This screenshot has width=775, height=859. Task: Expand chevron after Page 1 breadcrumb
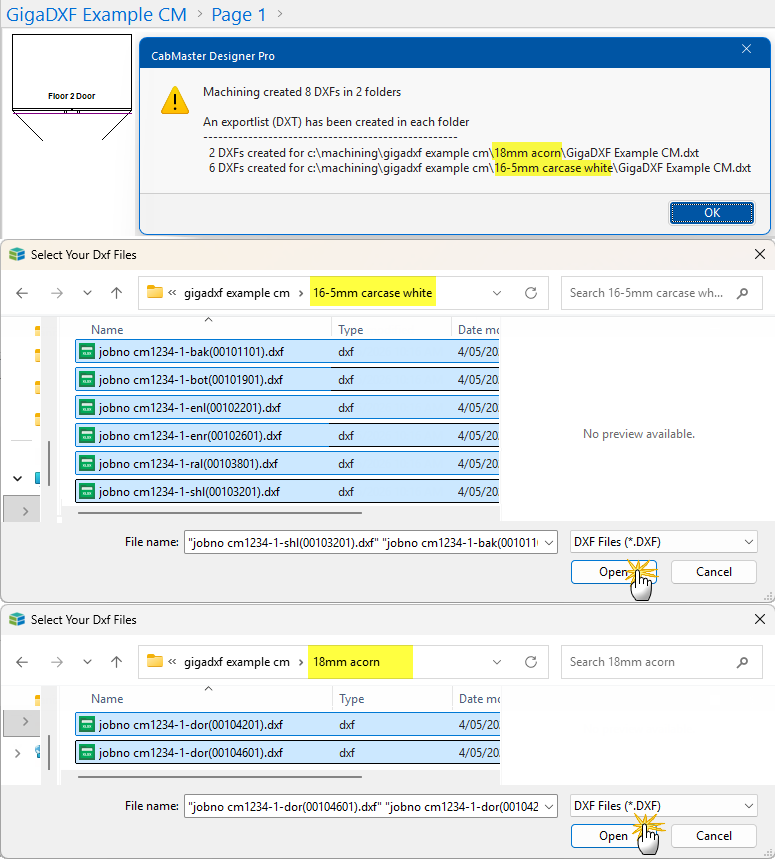click(280, 13)
